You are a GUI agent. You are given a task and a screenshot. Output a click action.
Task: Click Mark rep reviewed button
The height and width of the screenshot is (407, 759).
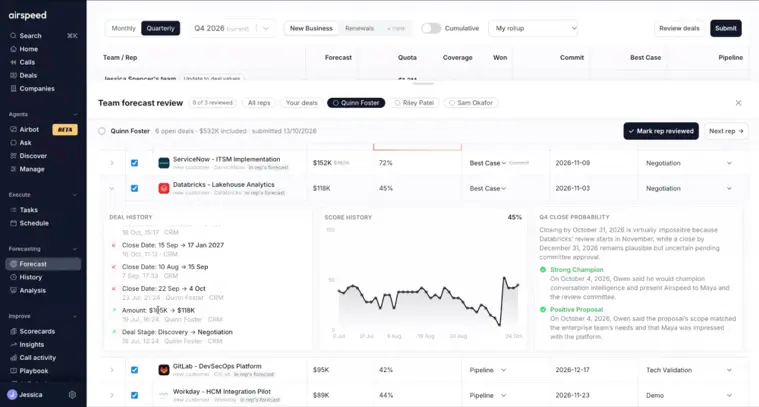(x=661, y=131)
